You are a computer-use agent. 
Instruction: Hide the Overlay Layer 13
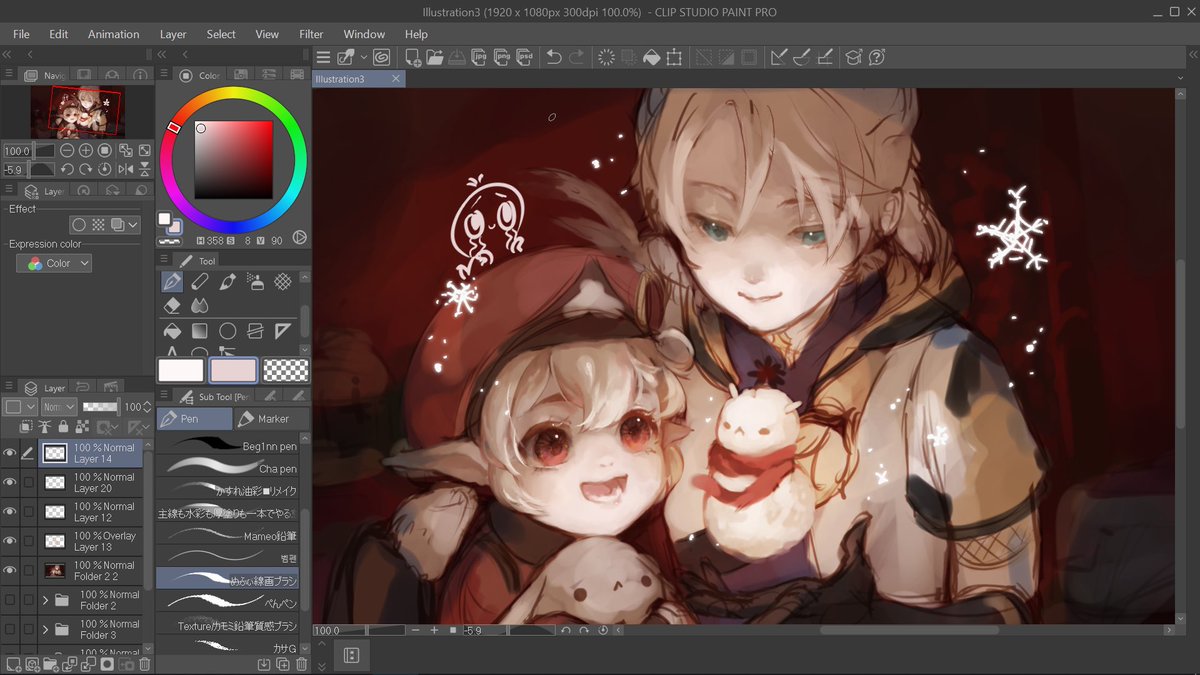(10, 539)
